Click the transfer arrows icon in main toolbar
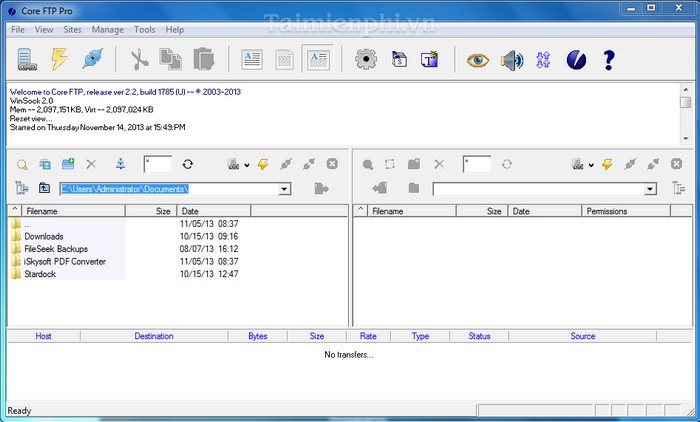700x422 pixels. tap(543, 60)
